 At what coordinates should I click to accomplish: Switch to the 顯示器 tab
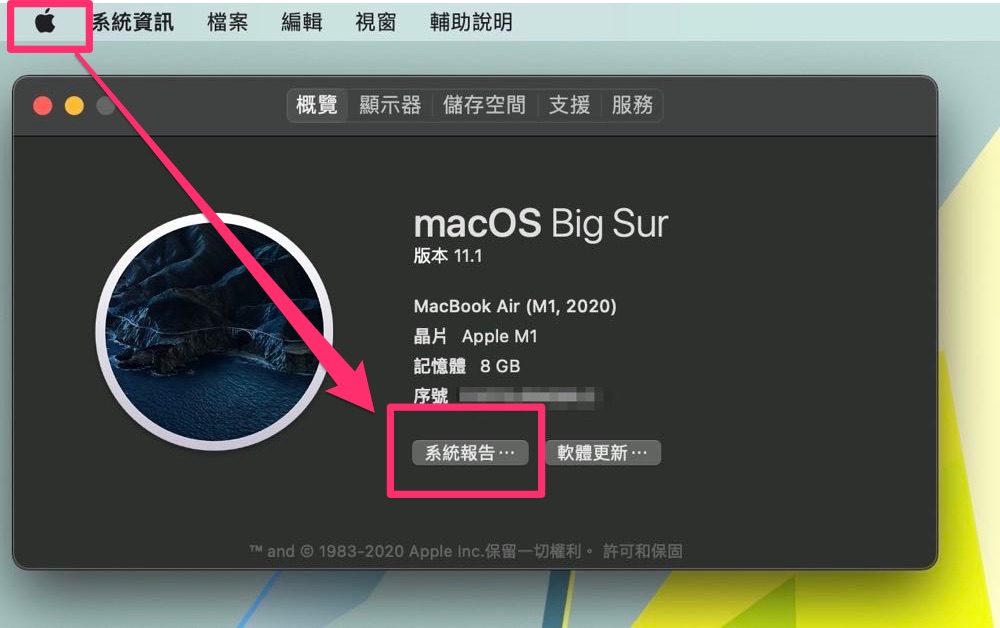390,105
